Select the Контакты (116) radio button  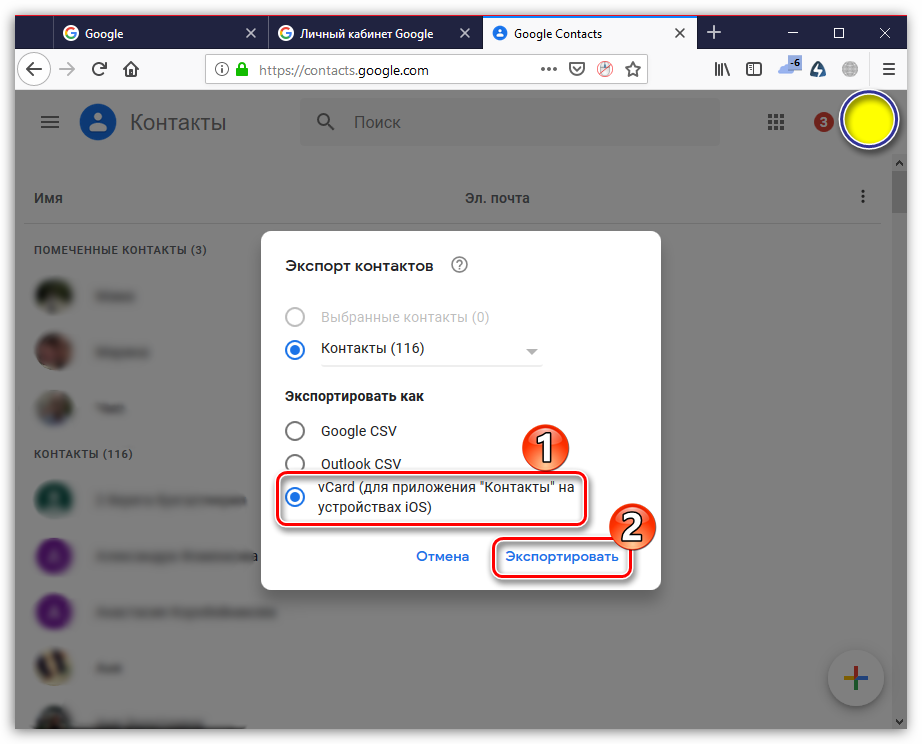tap(295, 350)
